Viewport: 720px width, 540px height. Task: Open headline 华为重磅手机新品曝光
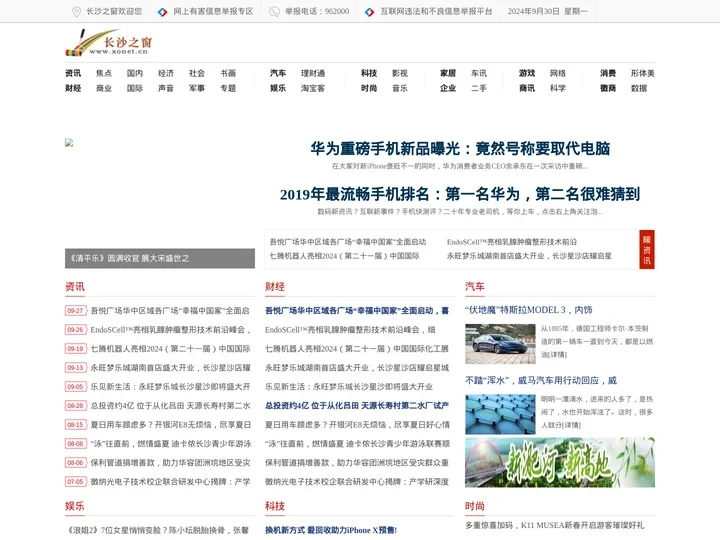460,148
